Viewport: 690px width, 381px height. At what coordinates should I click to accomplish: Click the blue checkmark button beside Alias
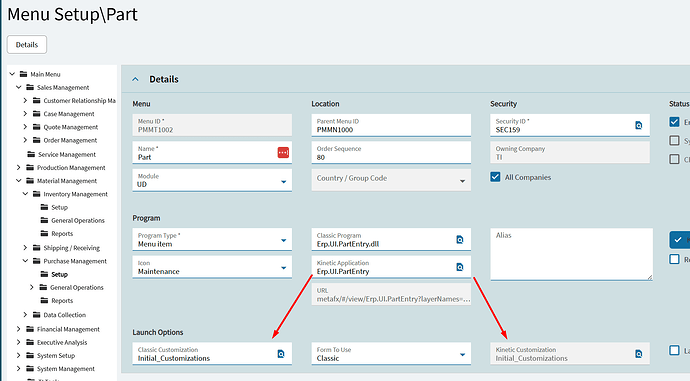pos(679,240)
